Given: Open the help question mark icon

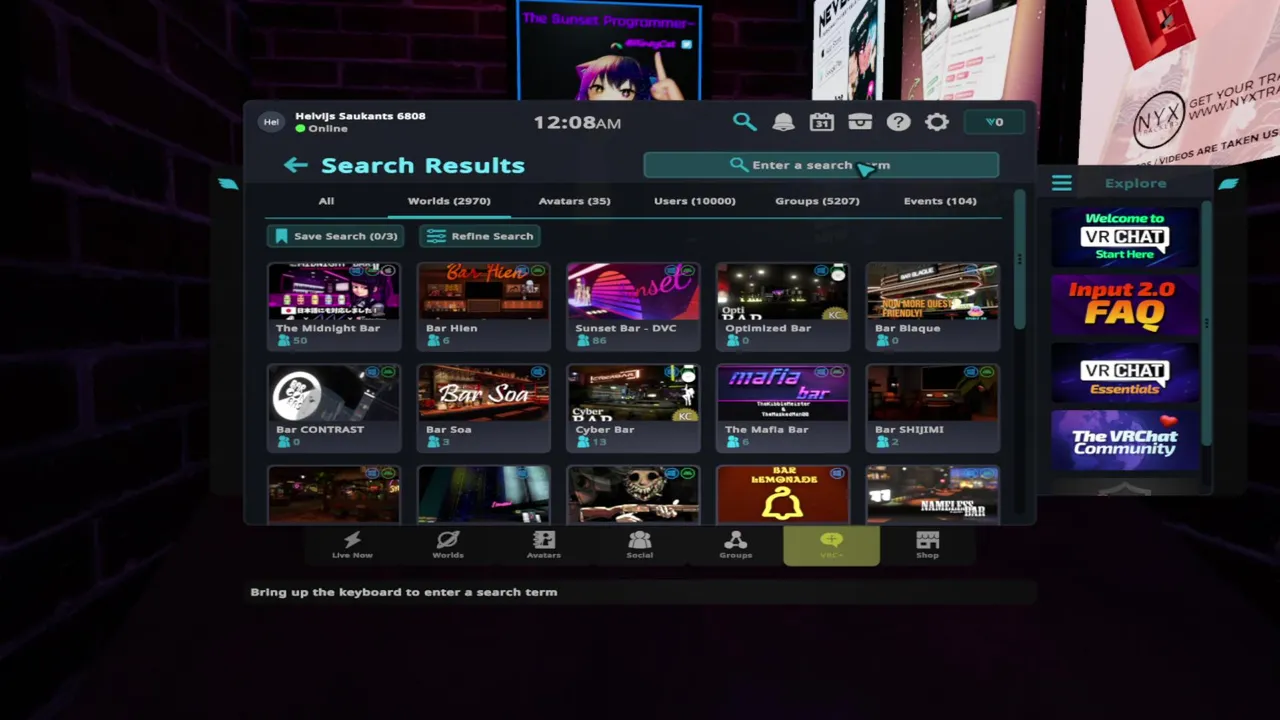Looking at the screenshot, I should (898, 122).
